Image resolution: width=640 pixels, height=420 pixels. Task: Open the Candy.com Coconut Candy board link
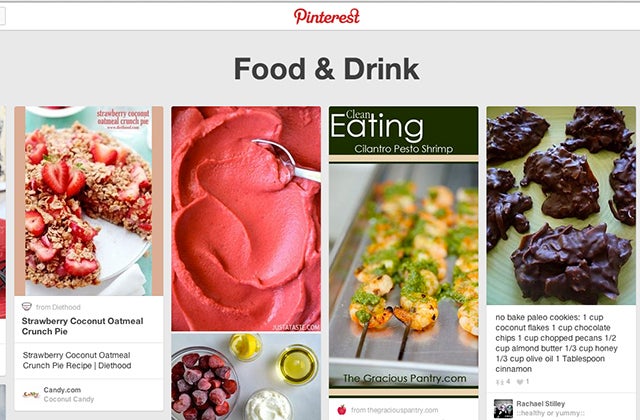(x=69, y=395)
